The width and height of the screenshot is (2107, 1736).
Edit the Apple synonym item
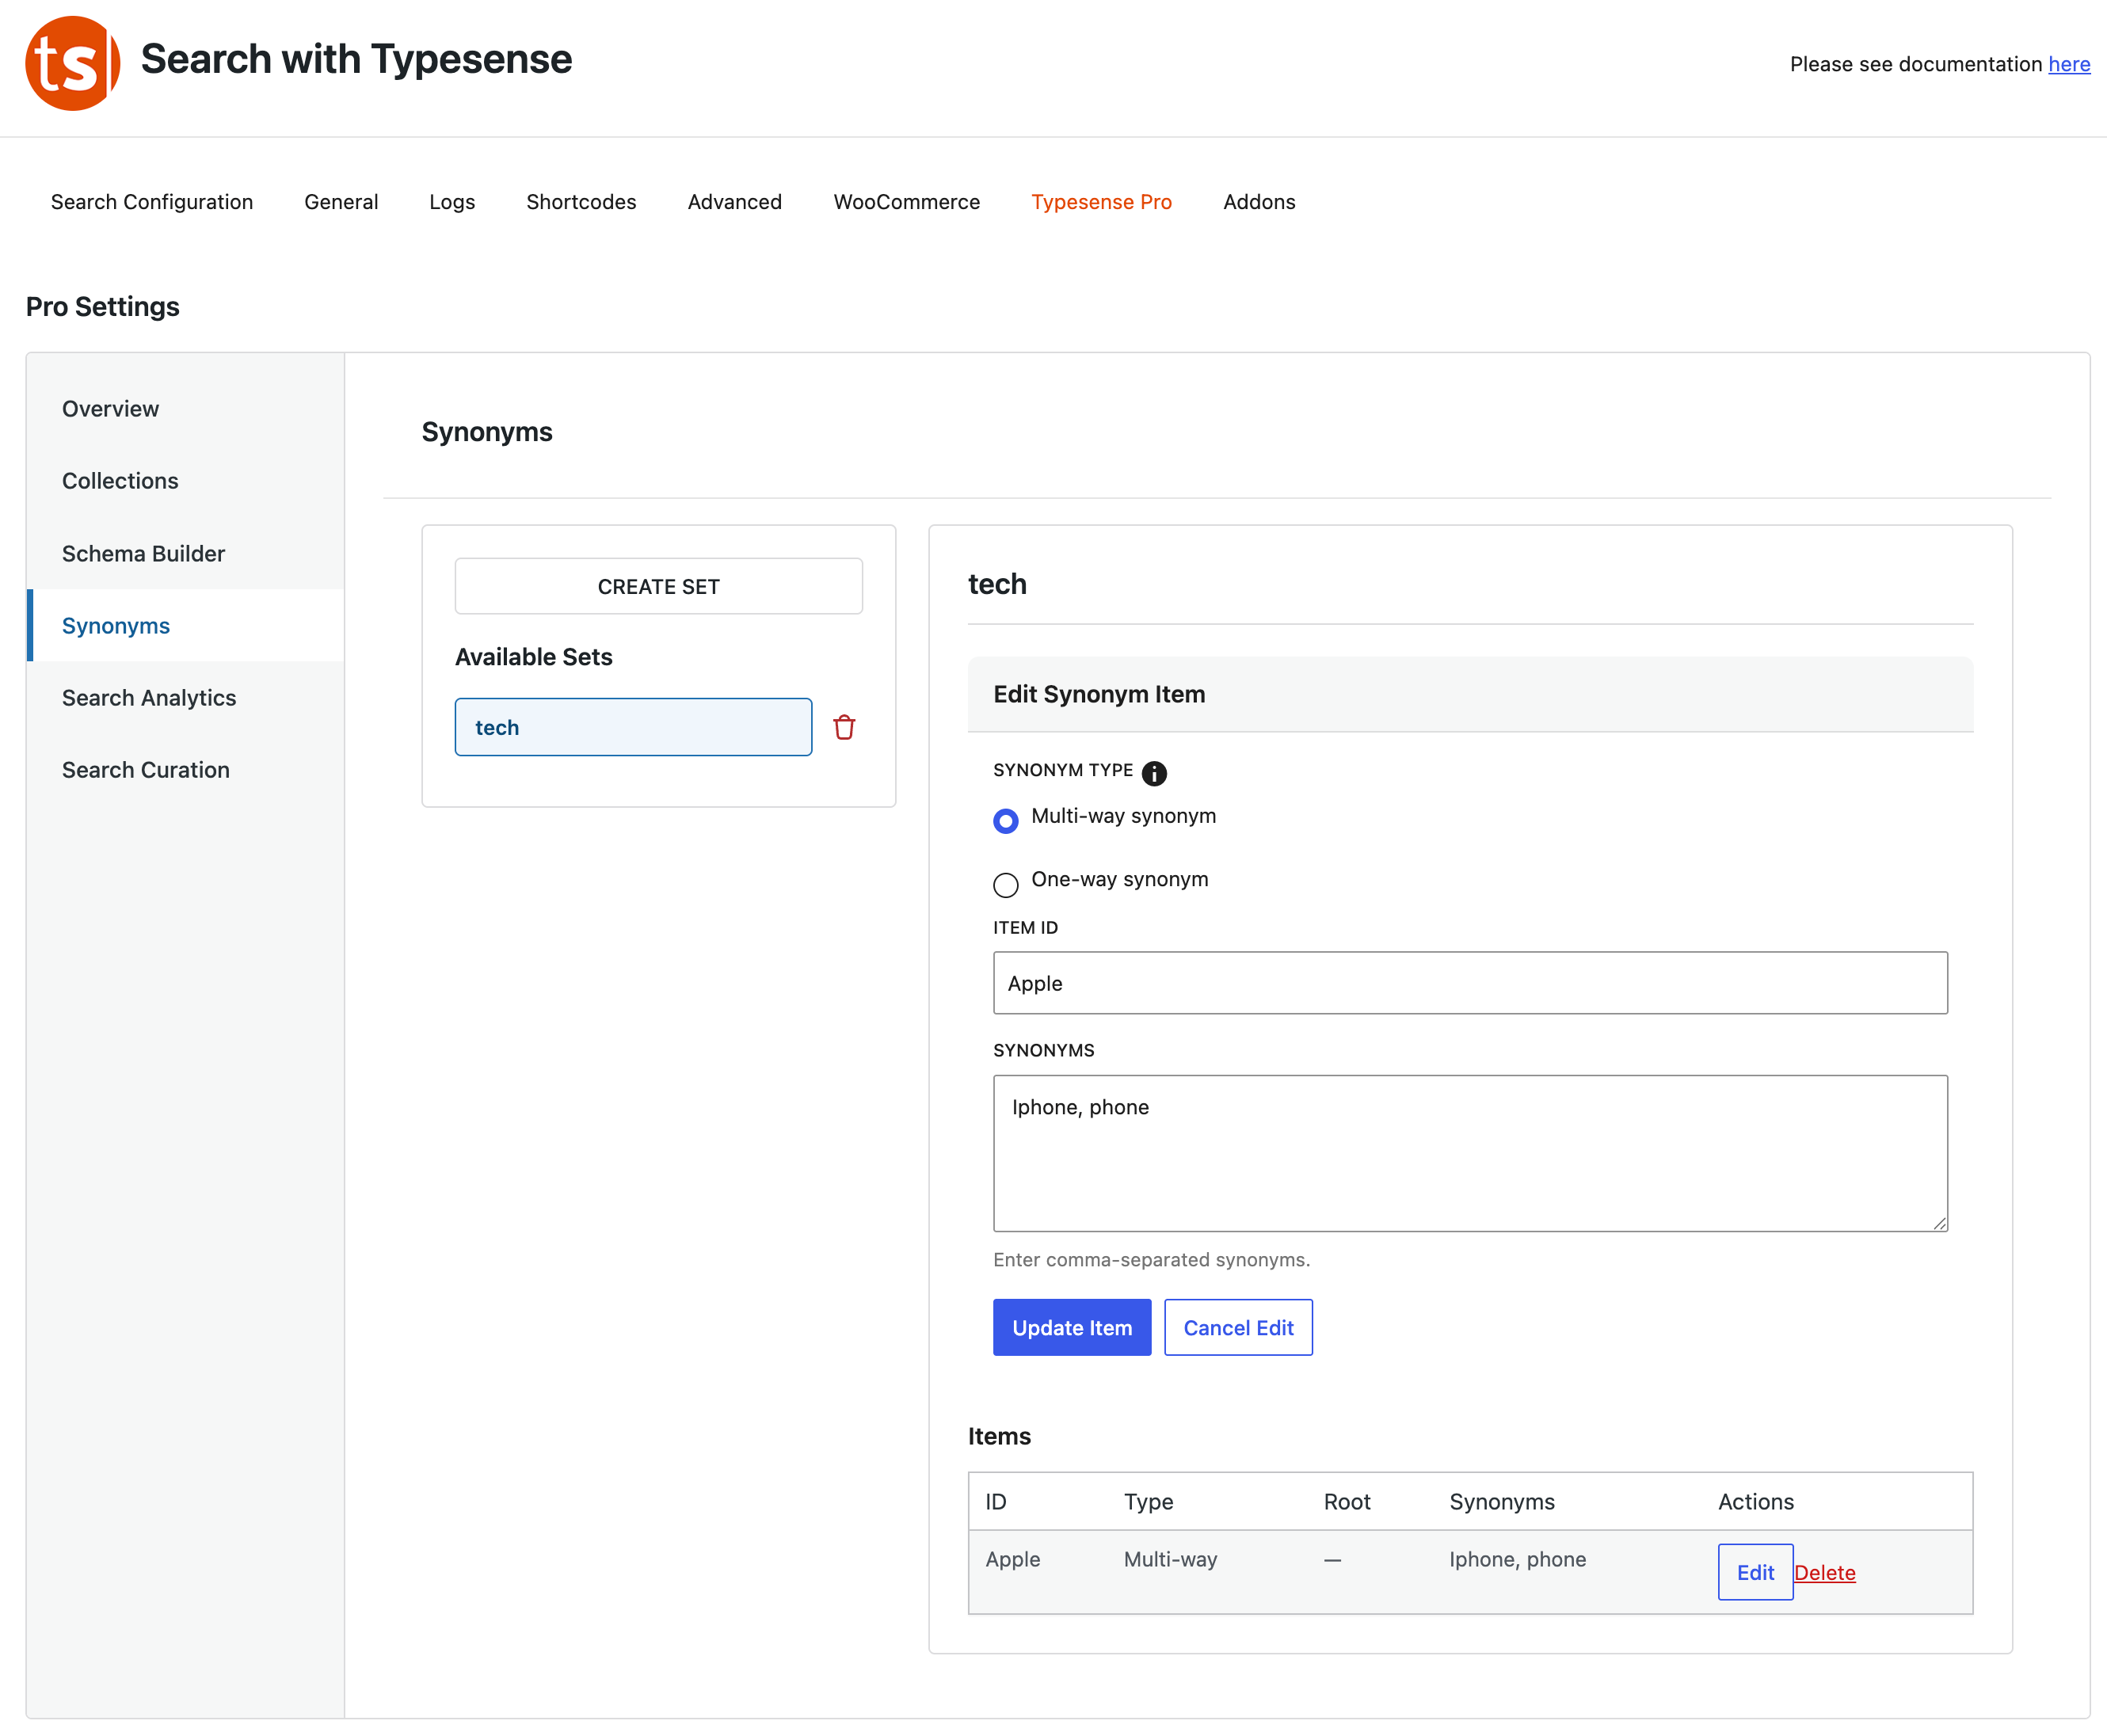coord(1755,1572)
